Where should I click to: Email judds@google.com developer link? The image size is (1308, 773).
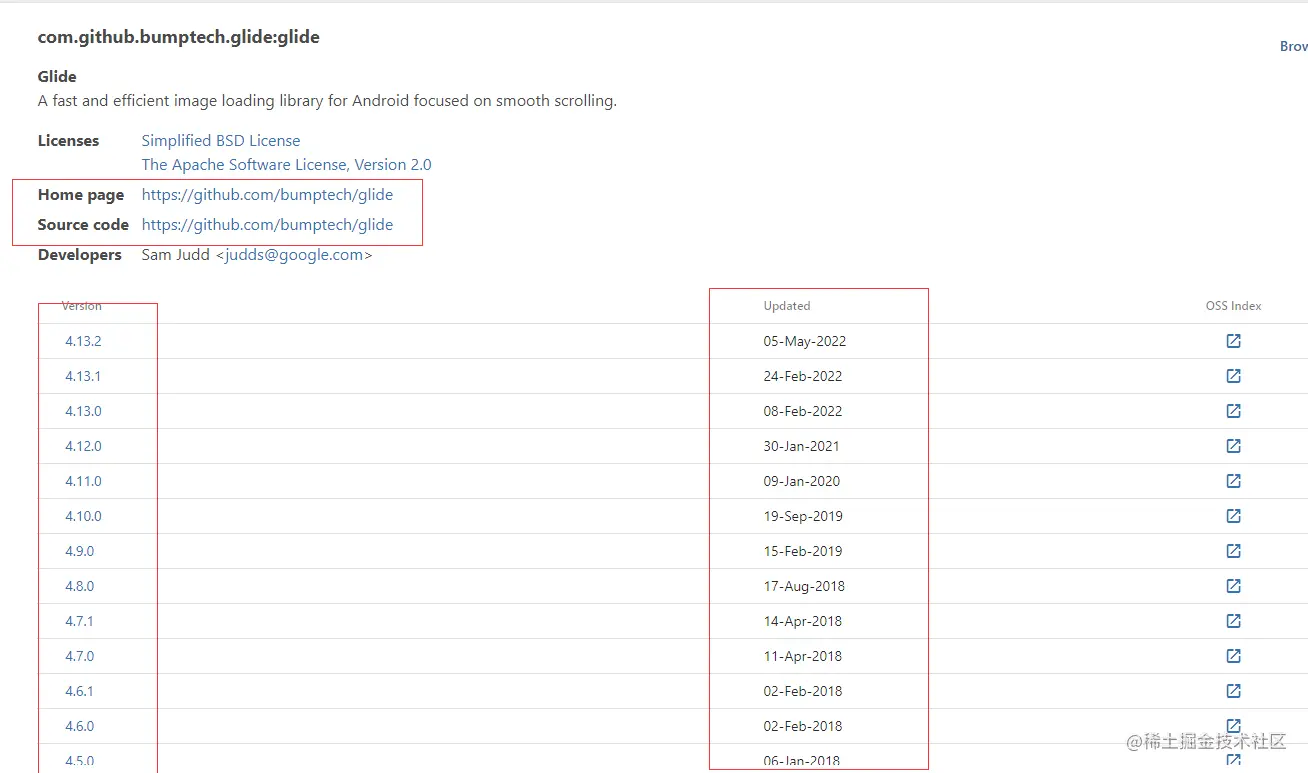tap(294, 255)
